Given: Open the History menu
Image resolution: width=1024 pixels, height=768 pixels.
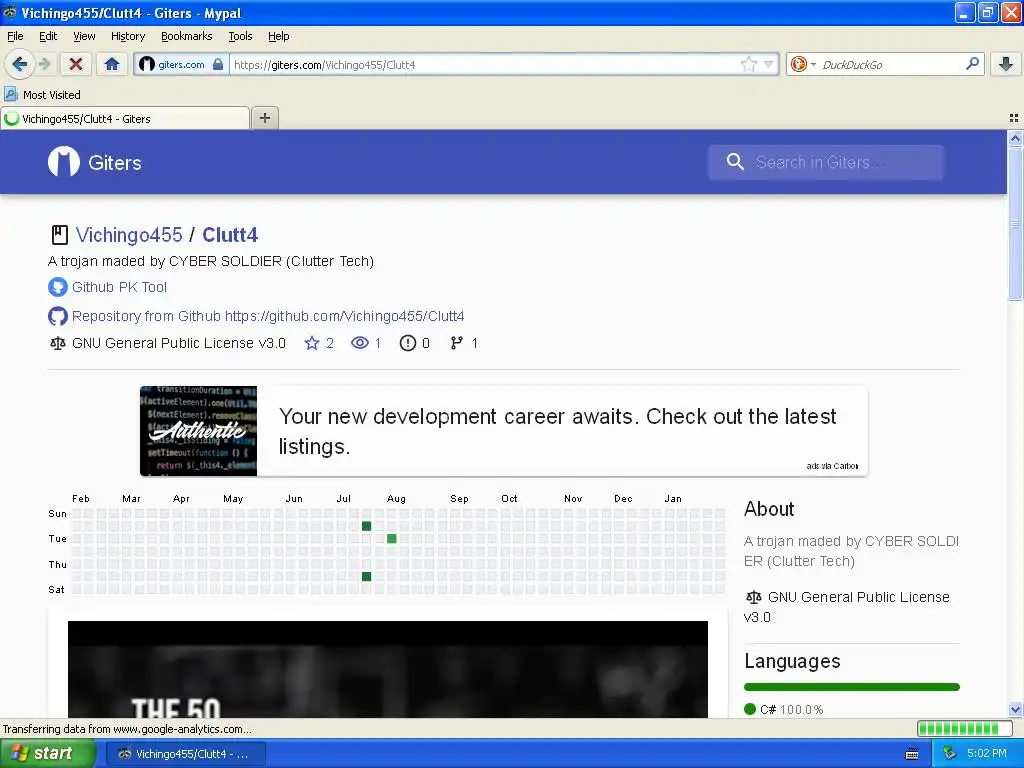Looking at the screenshot, I should [x=127, y=36].
